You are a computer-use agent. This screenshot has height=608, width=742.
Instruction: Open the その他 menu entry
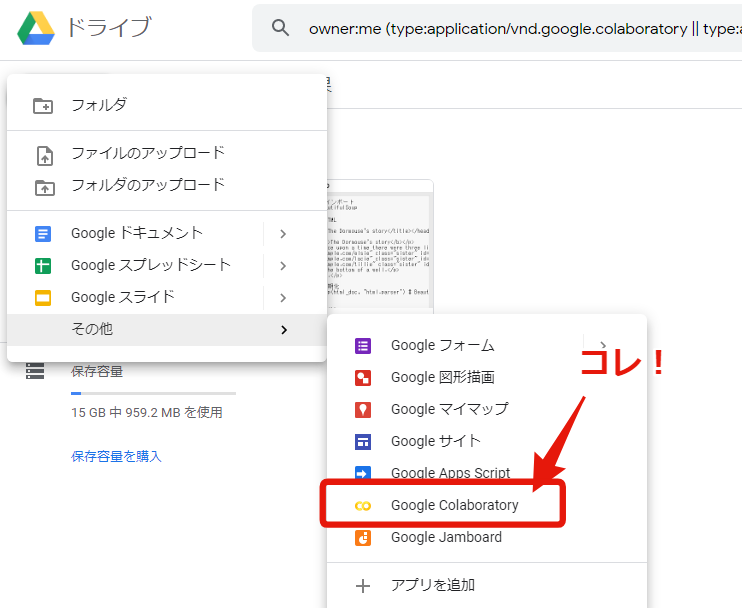tap(167, 330)
